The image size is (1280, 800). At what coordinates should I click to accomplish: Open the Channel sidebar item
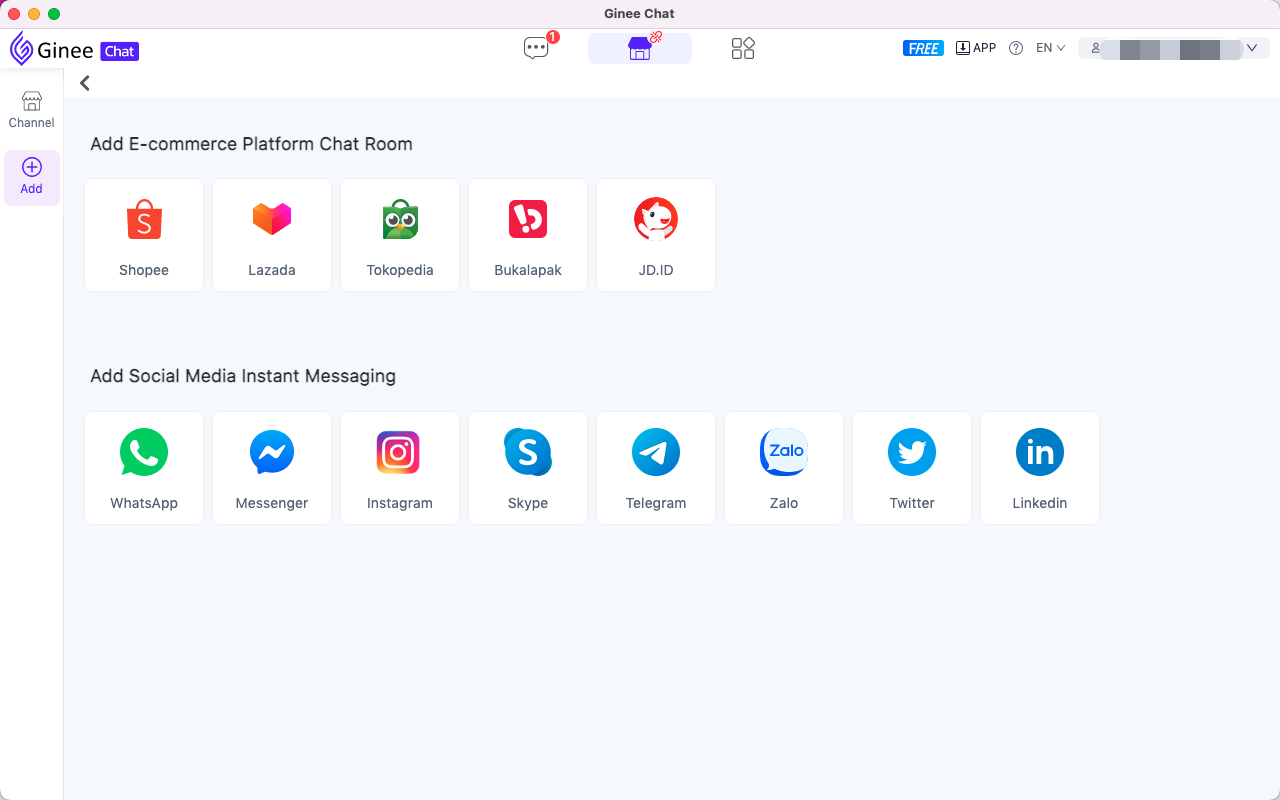(32, 110)
